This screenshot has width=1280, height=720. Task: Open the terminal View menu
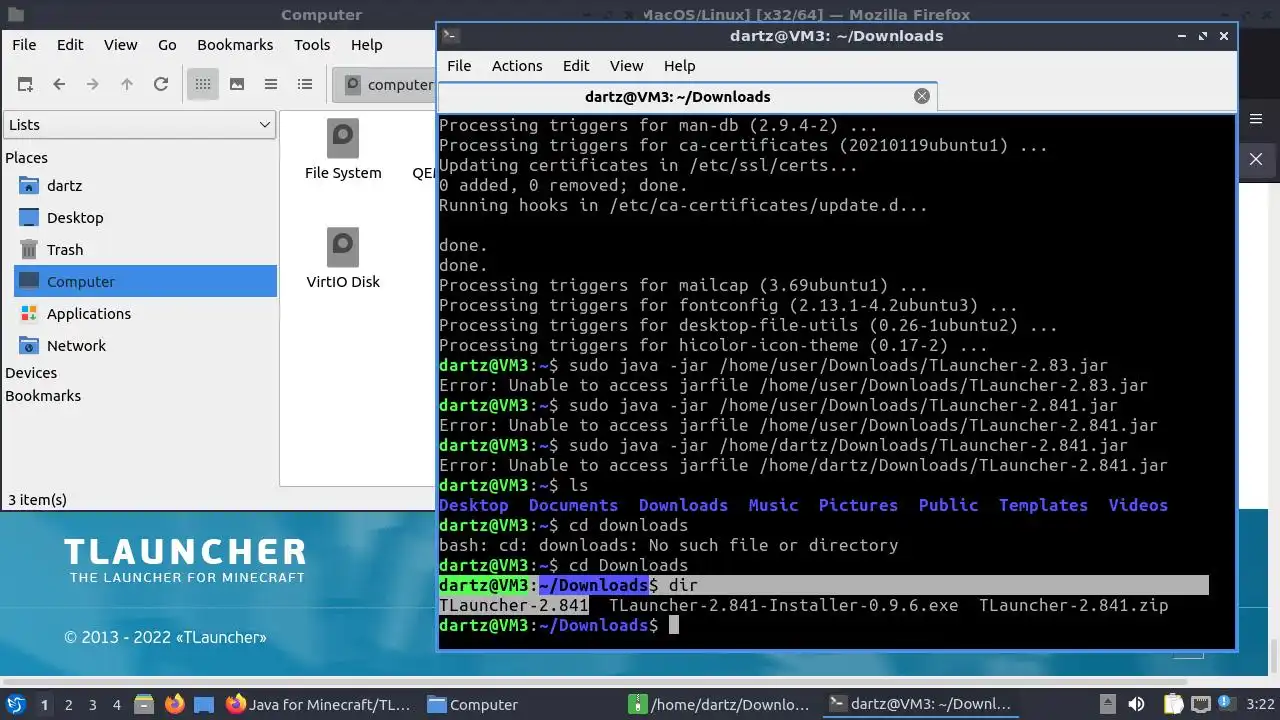627,66
